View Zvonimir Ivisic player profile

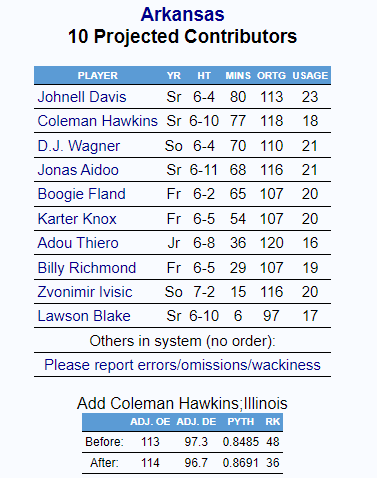(x=85, y=292)
